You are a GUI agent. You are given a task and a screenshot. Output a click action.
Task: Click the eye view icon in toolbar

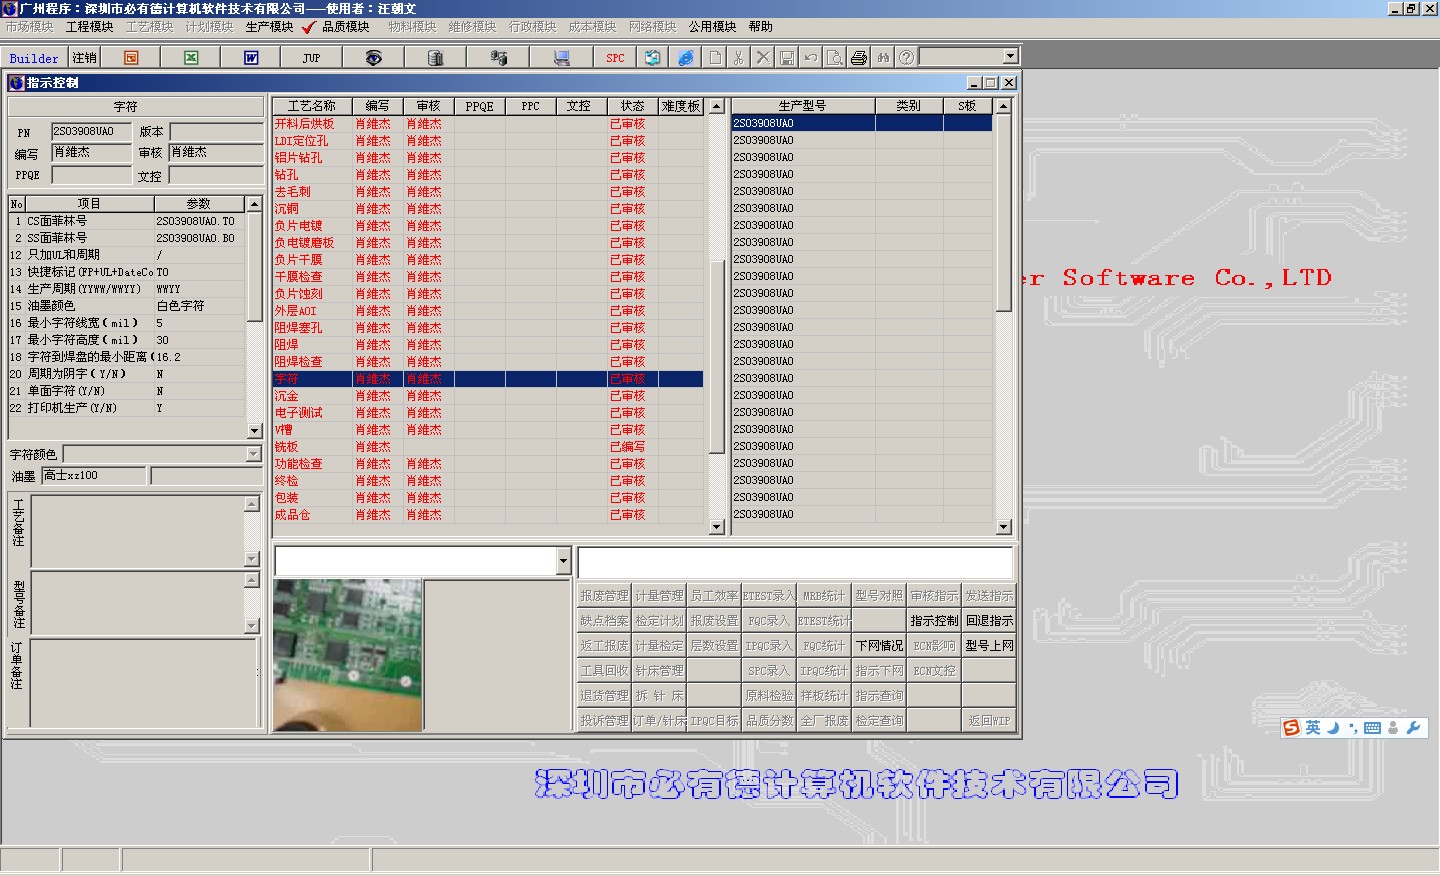(x=373, y=58)
